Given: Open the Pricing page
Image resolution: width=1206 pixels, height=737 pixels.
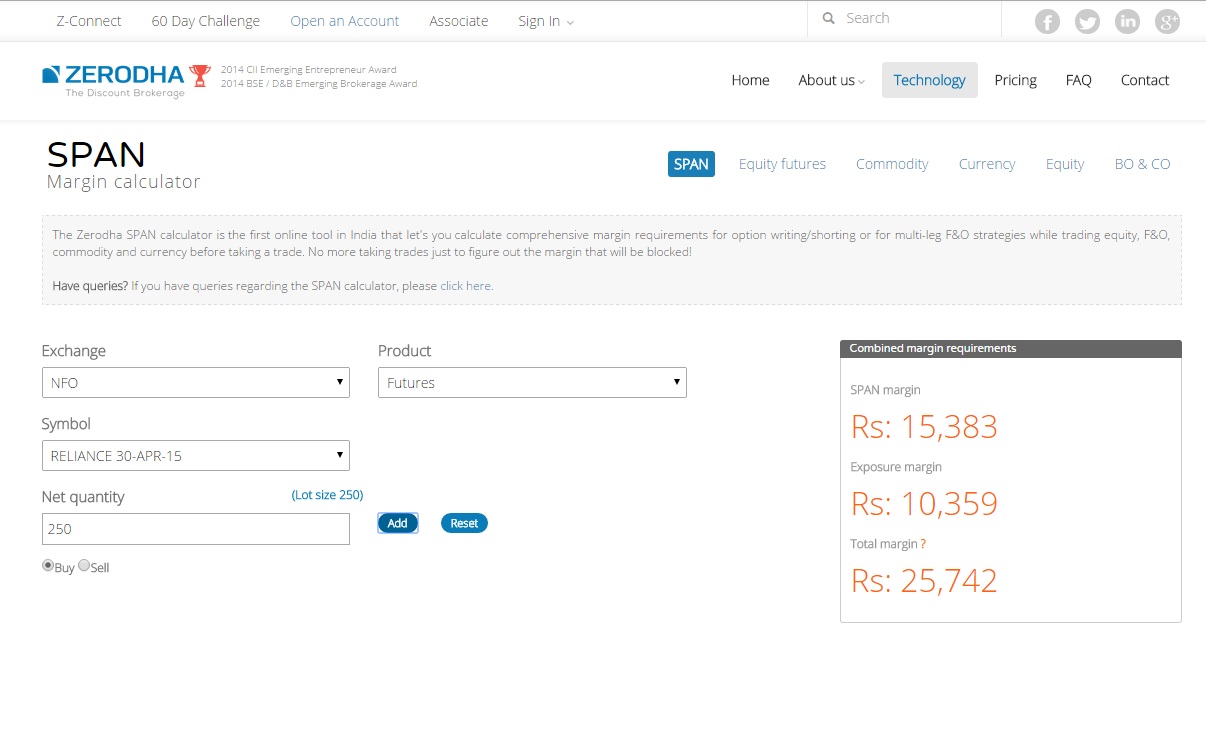Looking at the screenshot, I should pyautogui.click(x=1015, y=80).
